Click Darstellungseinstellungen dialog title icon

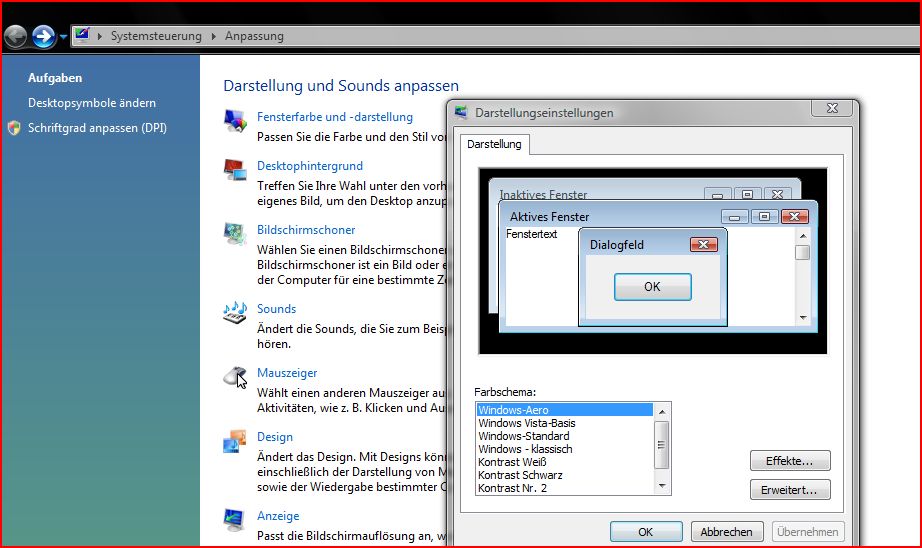tap(461, 112)
